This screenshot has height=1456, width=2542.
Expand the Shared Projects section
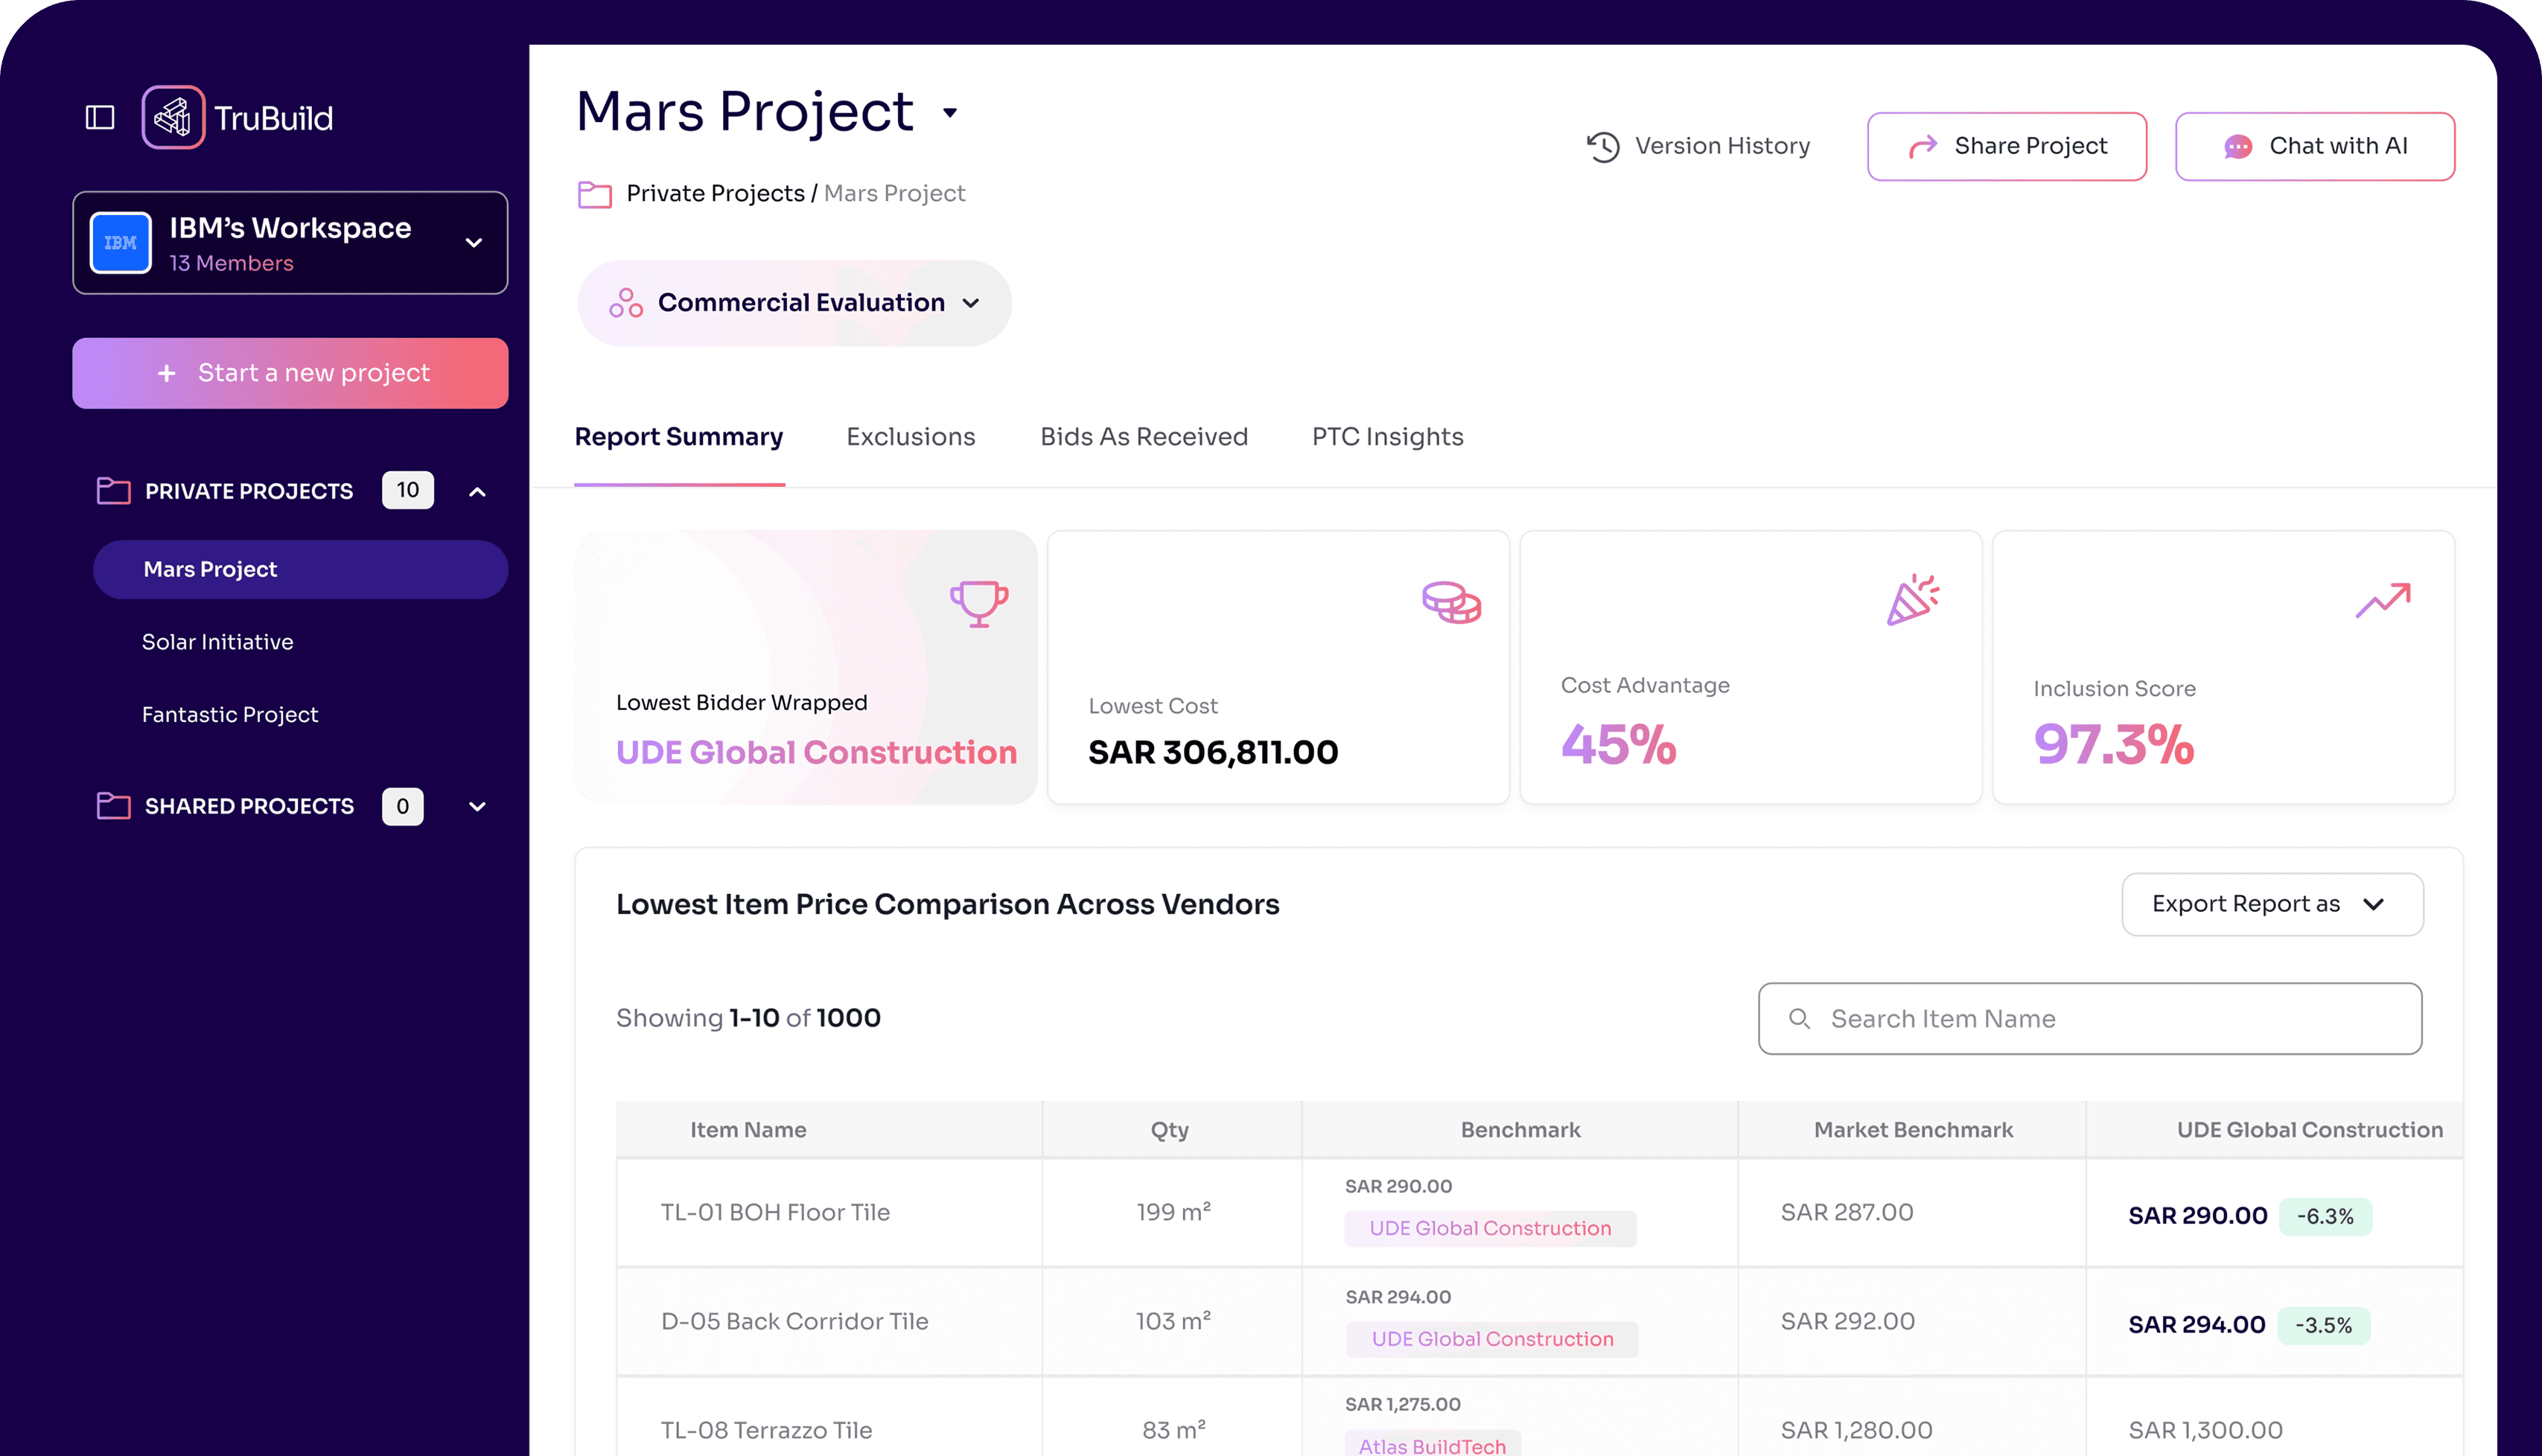tap(478, 806)
